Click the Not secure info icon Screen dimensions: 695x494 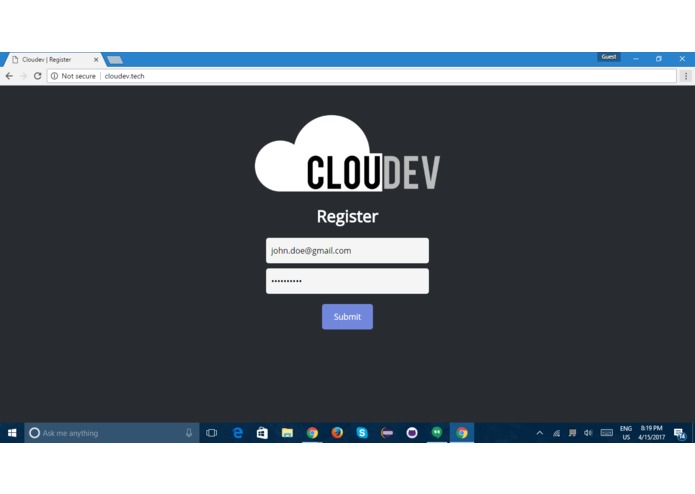click(x=55, y=76)
